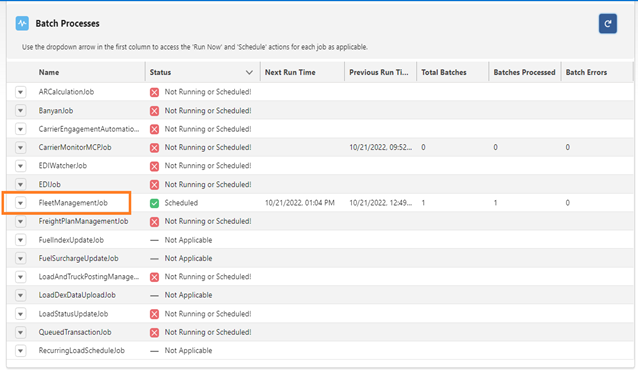Click the dash status icon for FuelSurchargeUpdateJob
638x373 pixels.
tap(154, 258)
